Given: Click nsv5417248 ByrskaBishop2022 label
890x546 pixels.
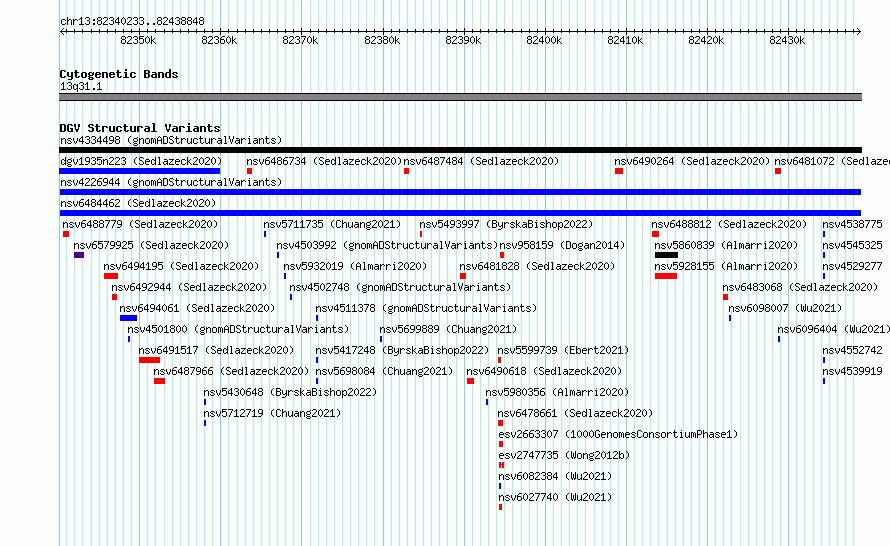Looking at the screenshot, I should point(402,350).
